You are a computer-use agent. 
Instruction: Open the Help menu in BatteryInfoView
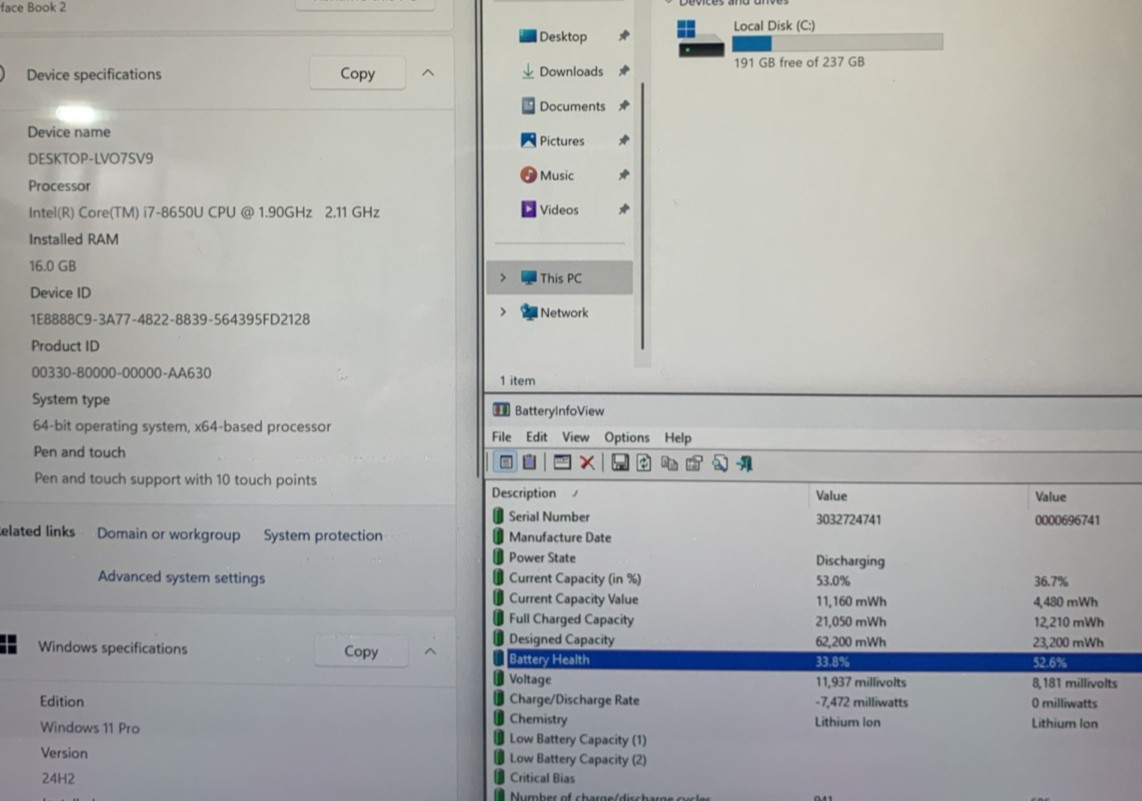pos(677,438)
